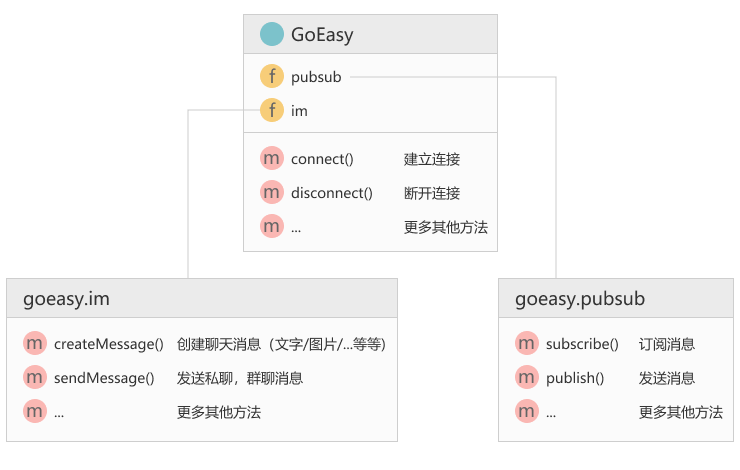The height and width of the screenshot is (470, 740).
Task: Click the m method icon beside subscribe()
Action: (527, 343)
